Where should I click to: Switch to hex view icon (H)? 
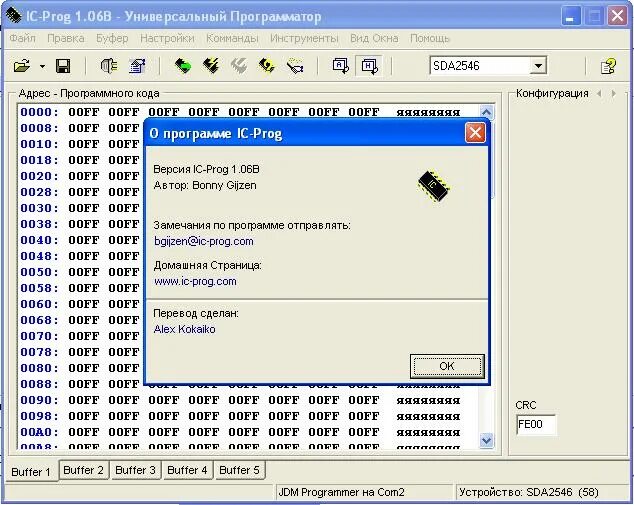tap(370, 66)
